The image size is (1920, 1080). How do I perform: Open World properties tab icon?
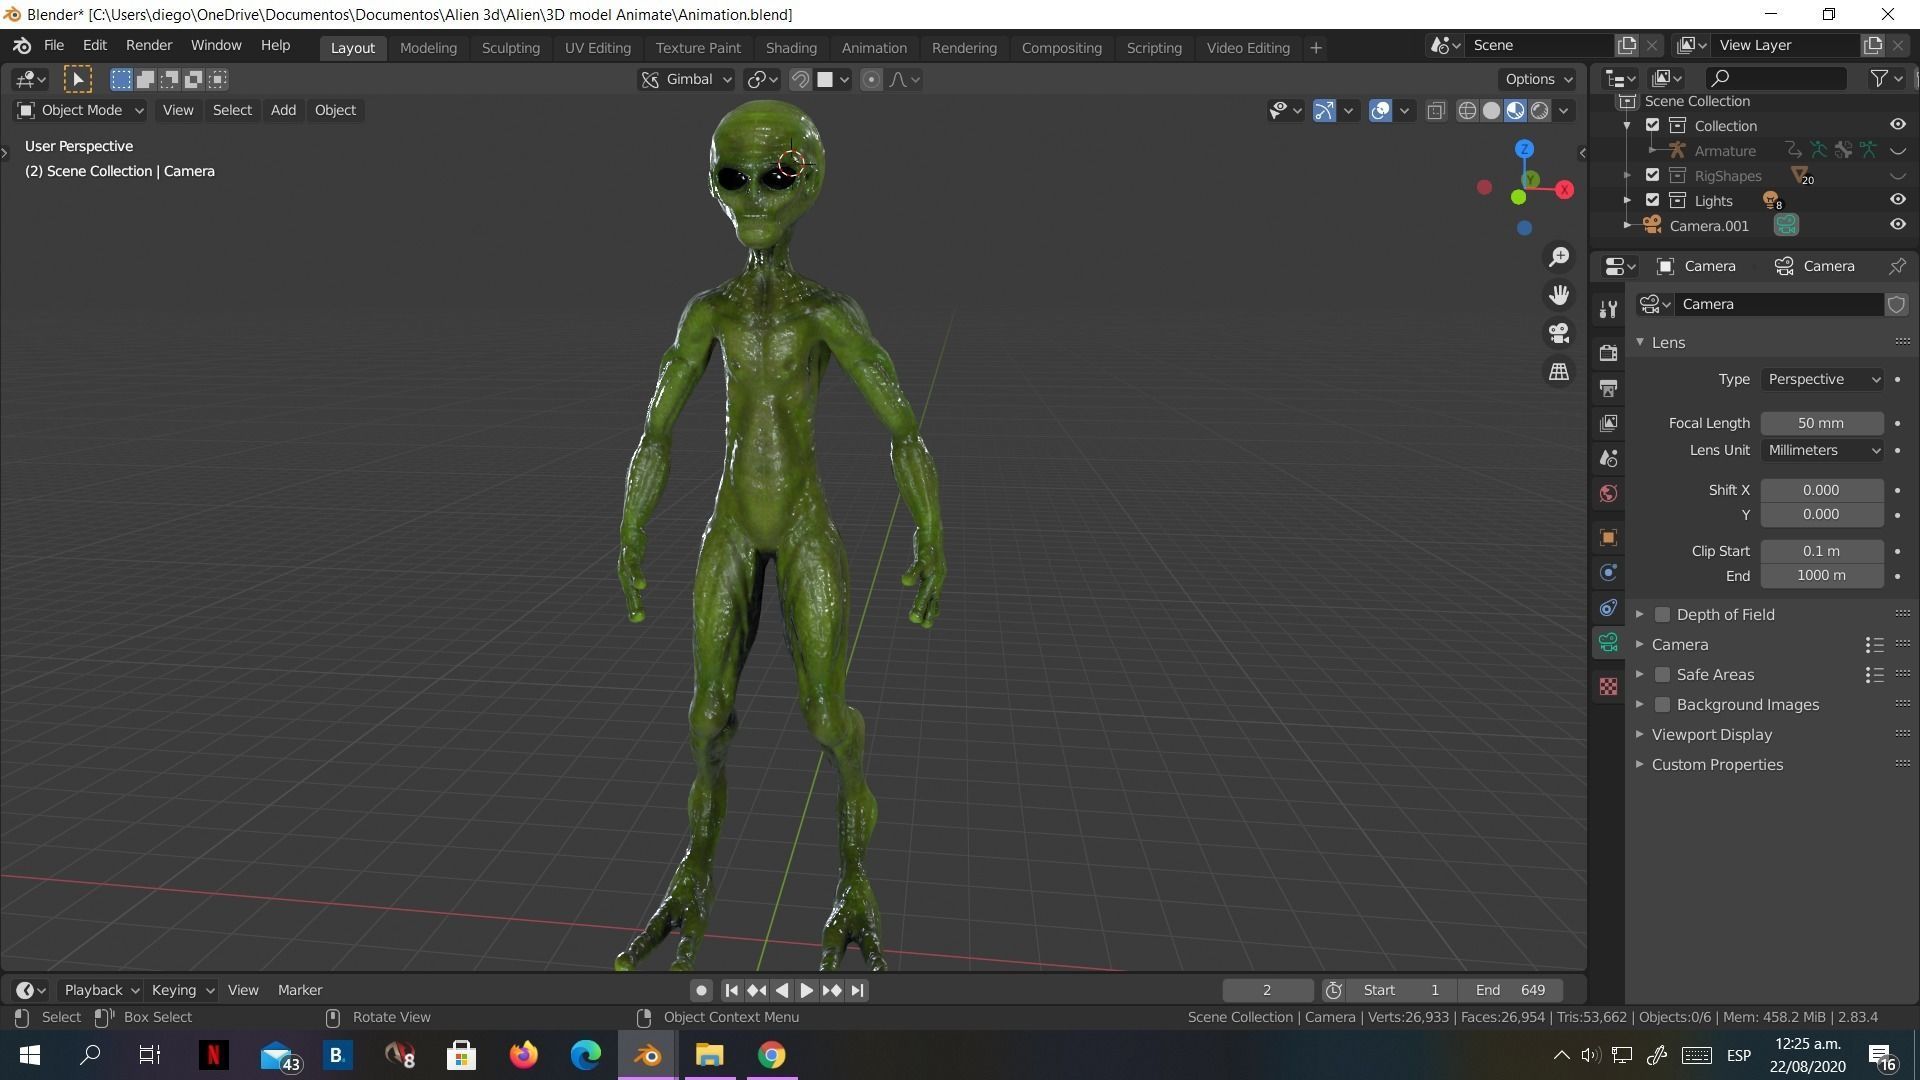[x=1608, y=493]
